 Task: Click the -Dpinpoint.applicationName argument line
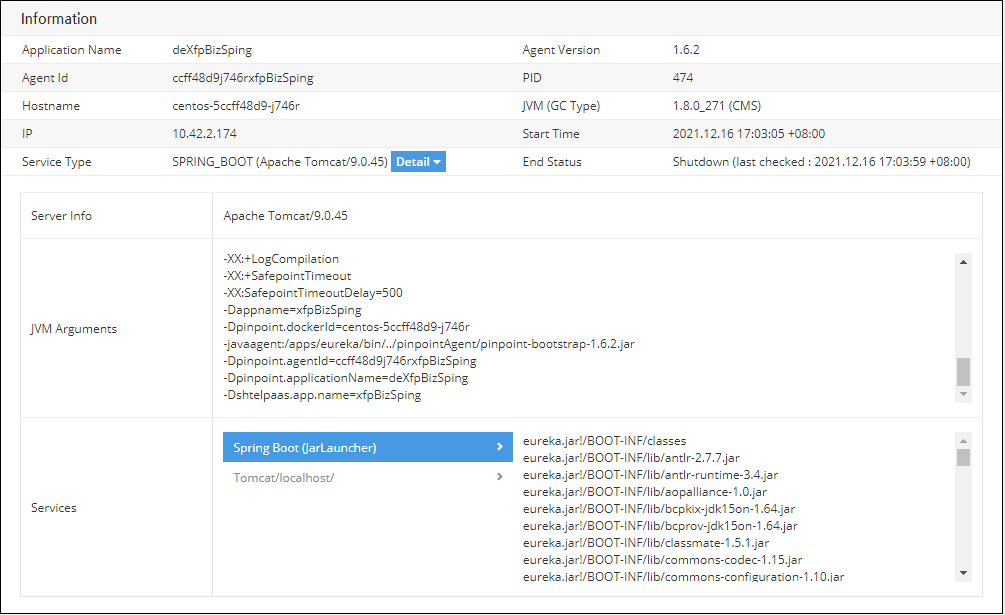coord(345,378)
